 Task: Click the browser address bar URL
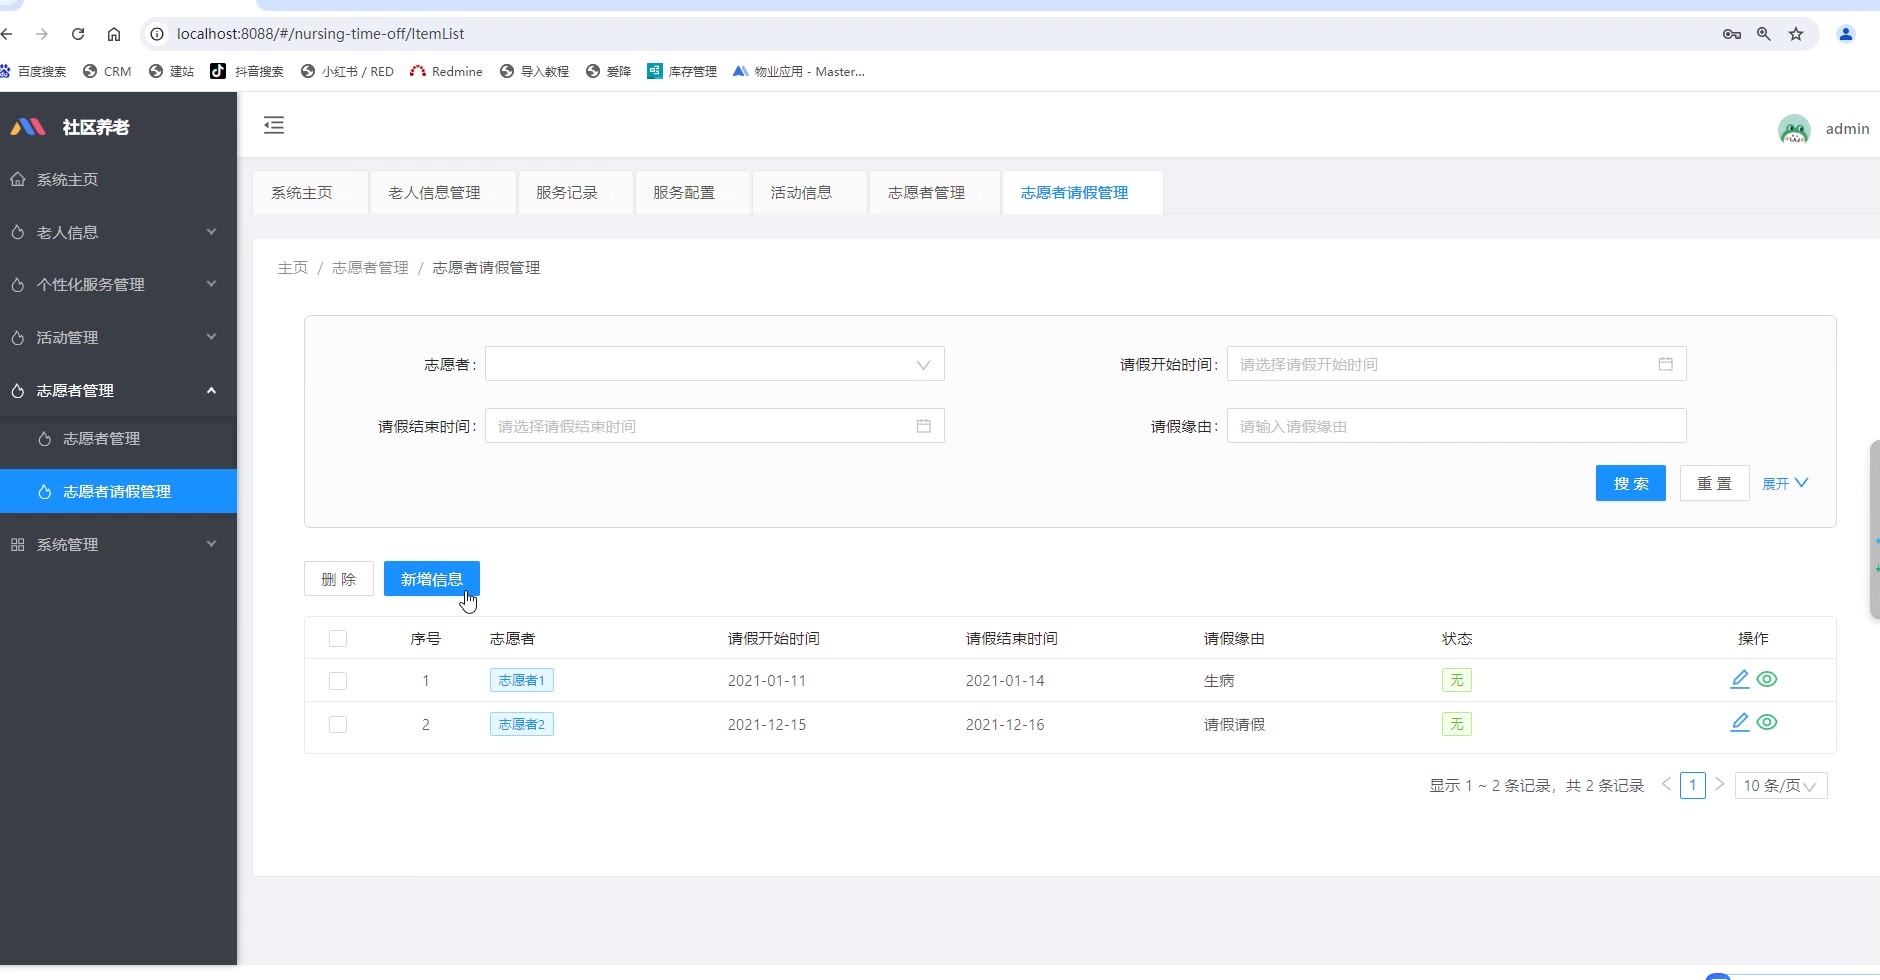click(320, 34)
